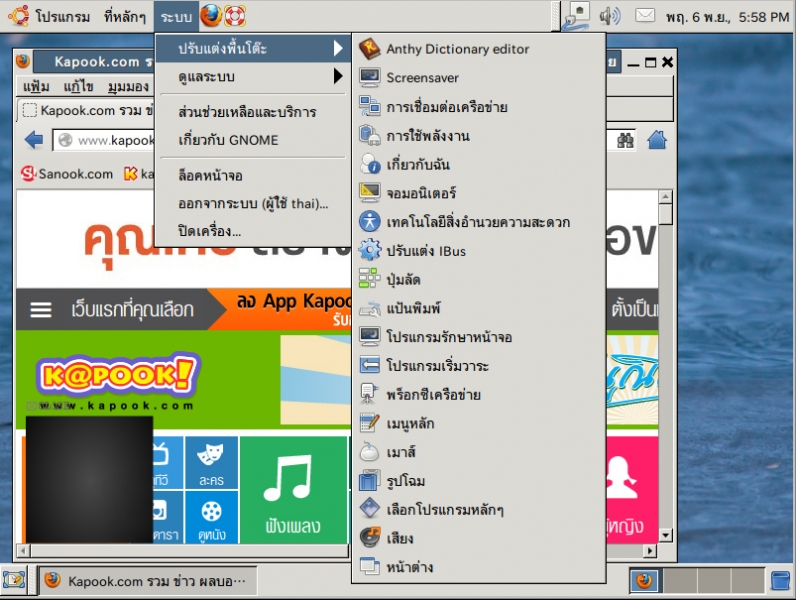The image size is (796, 600).
Task: Click Kapook taskbar window button
Action: pyautogui.click(x=148, y=580)
